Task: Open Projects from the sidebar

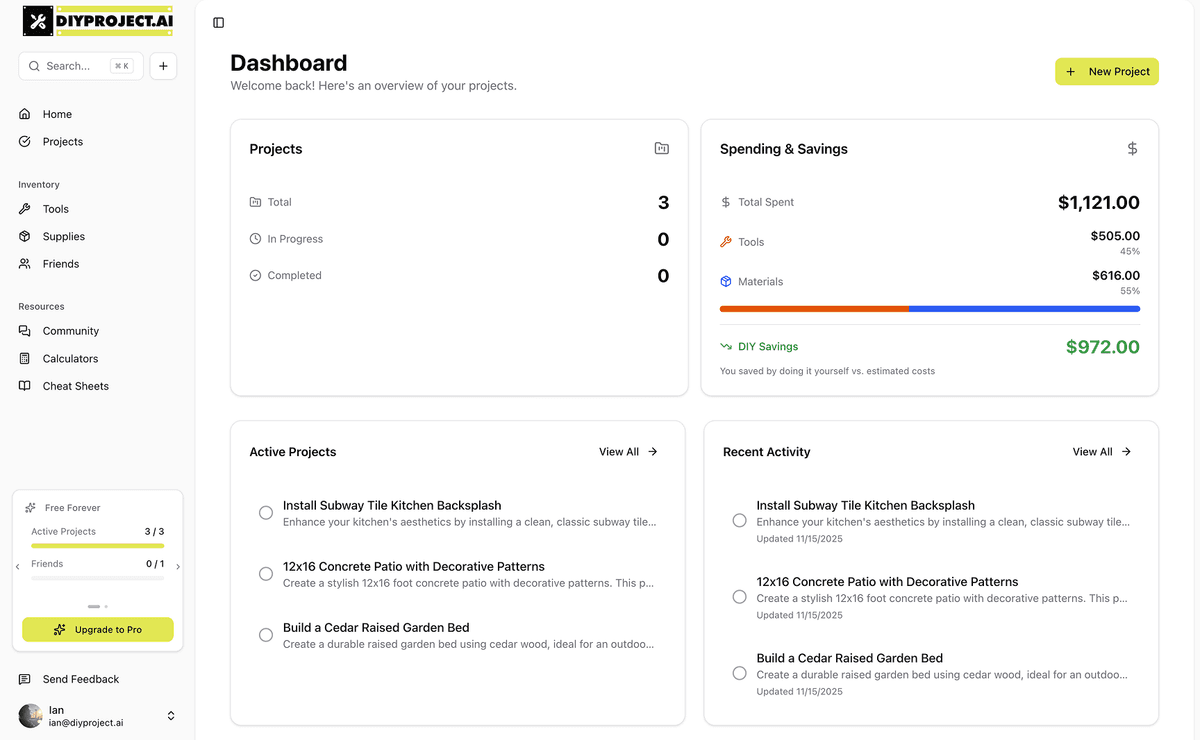Action: [62, 142]
